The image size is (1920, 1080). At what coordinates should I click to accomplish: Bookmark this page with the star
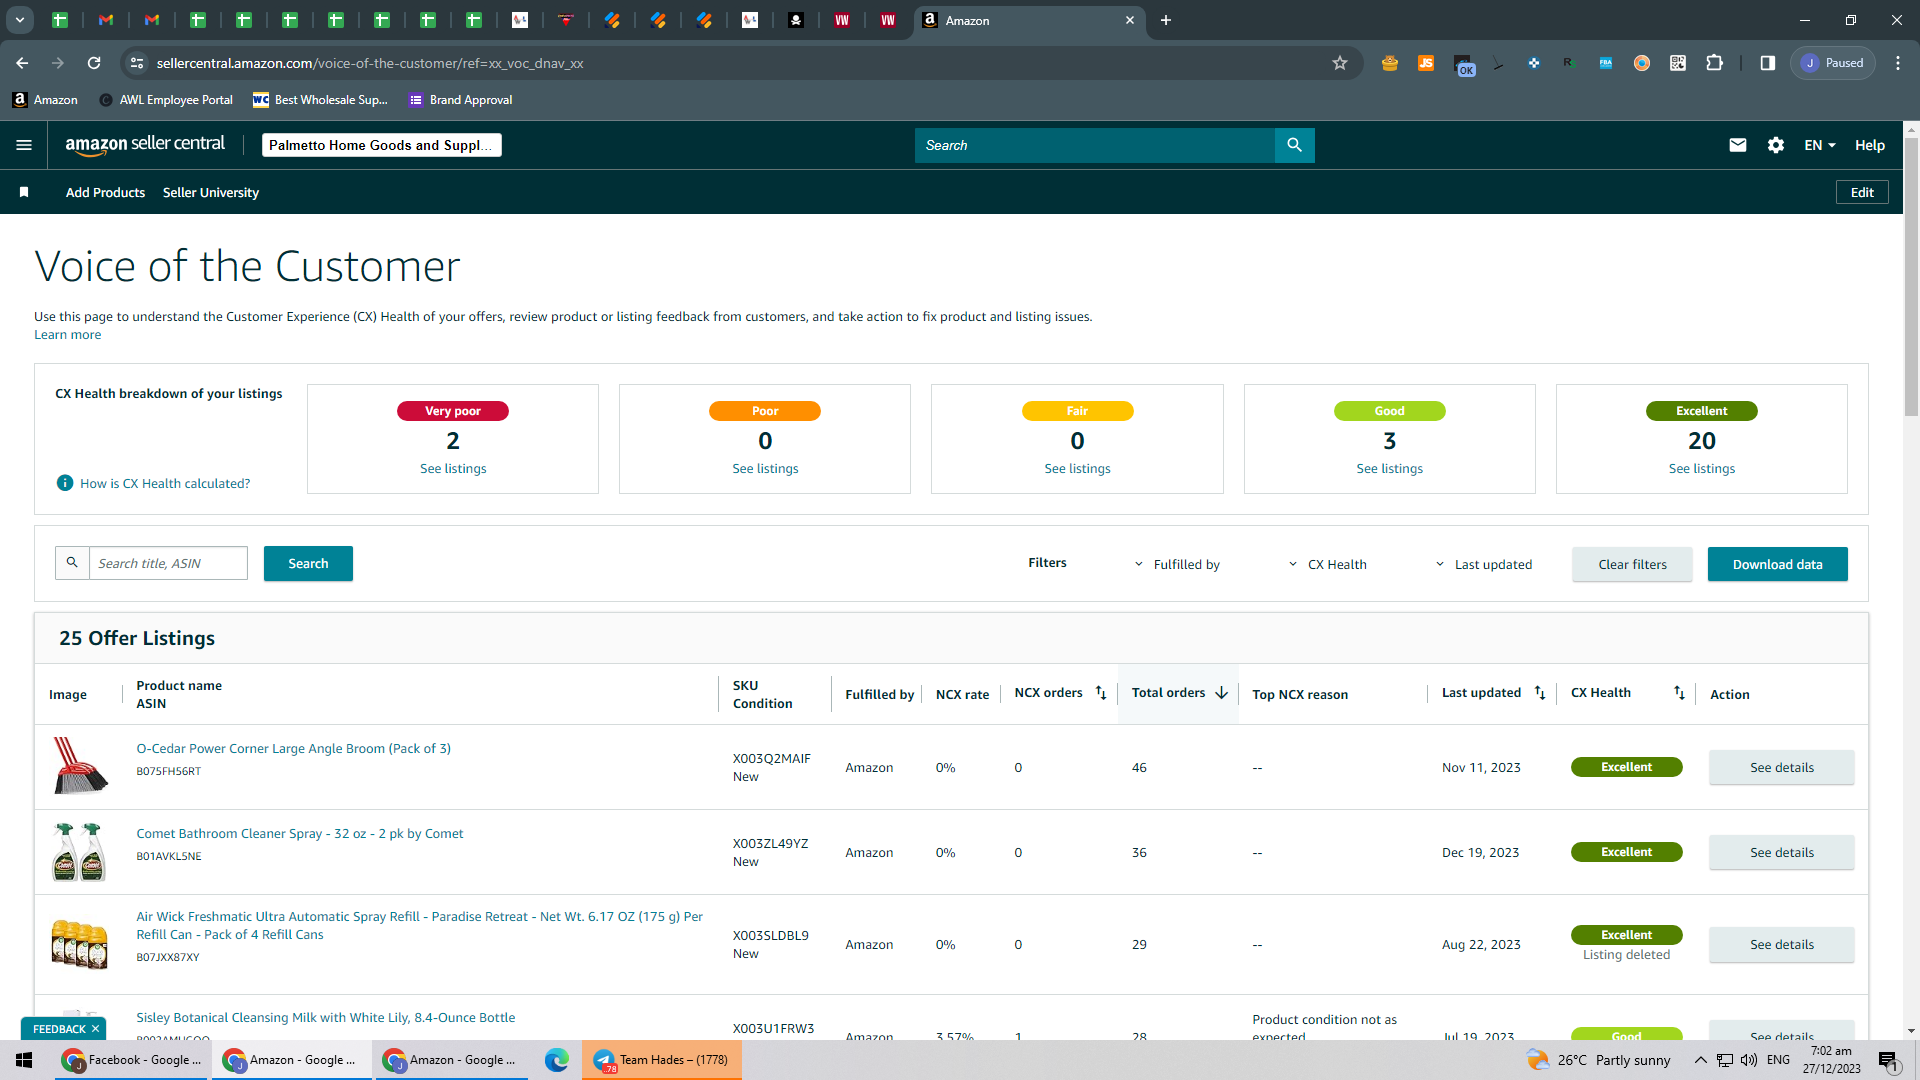[x=1340, y=63]
